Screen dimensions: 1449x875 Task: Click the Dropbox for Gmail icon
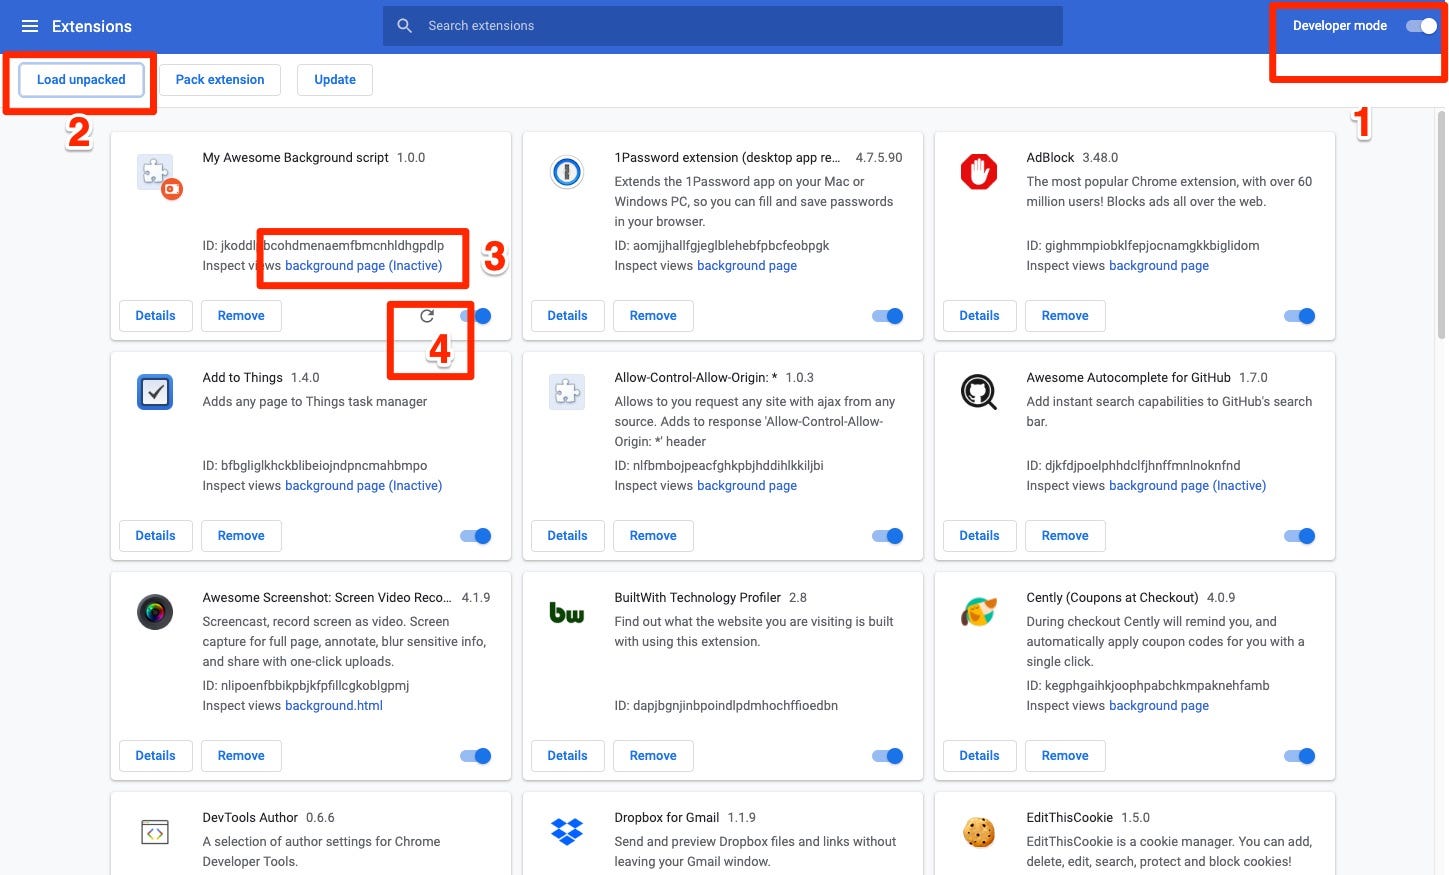(567, 832)
